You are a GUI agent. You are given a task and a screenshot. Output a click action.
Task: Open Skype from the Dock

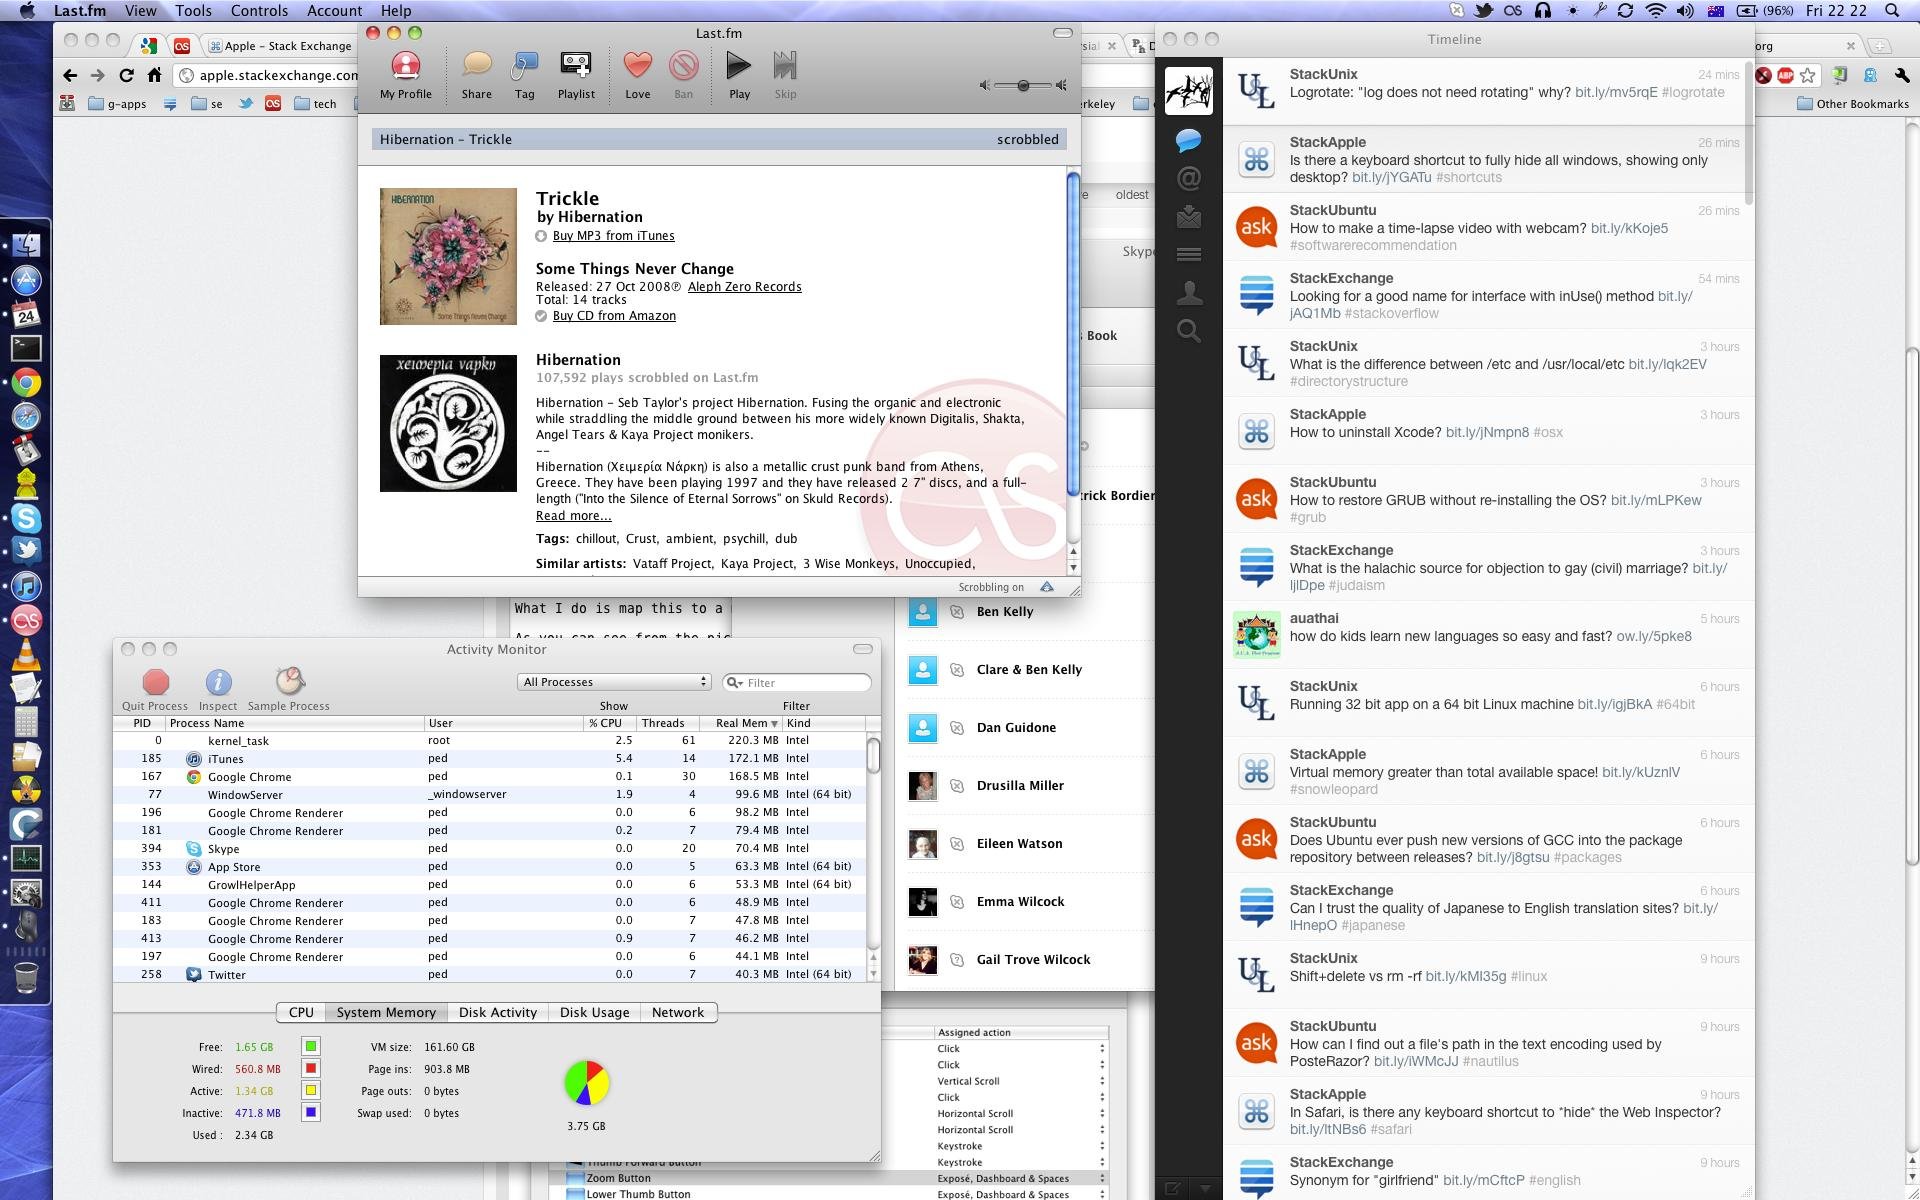click(26, 517)
